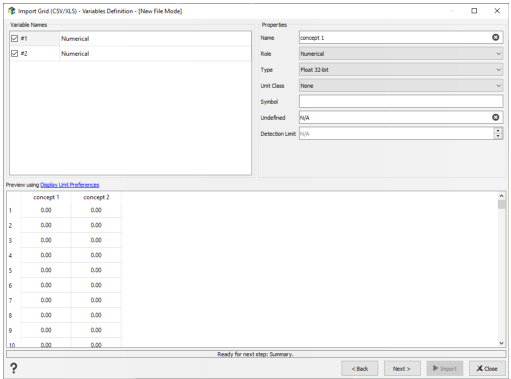This screenshot has height=379, width=511.
Task: Clear the Name field with its X icon
Action: pos(495,37)
